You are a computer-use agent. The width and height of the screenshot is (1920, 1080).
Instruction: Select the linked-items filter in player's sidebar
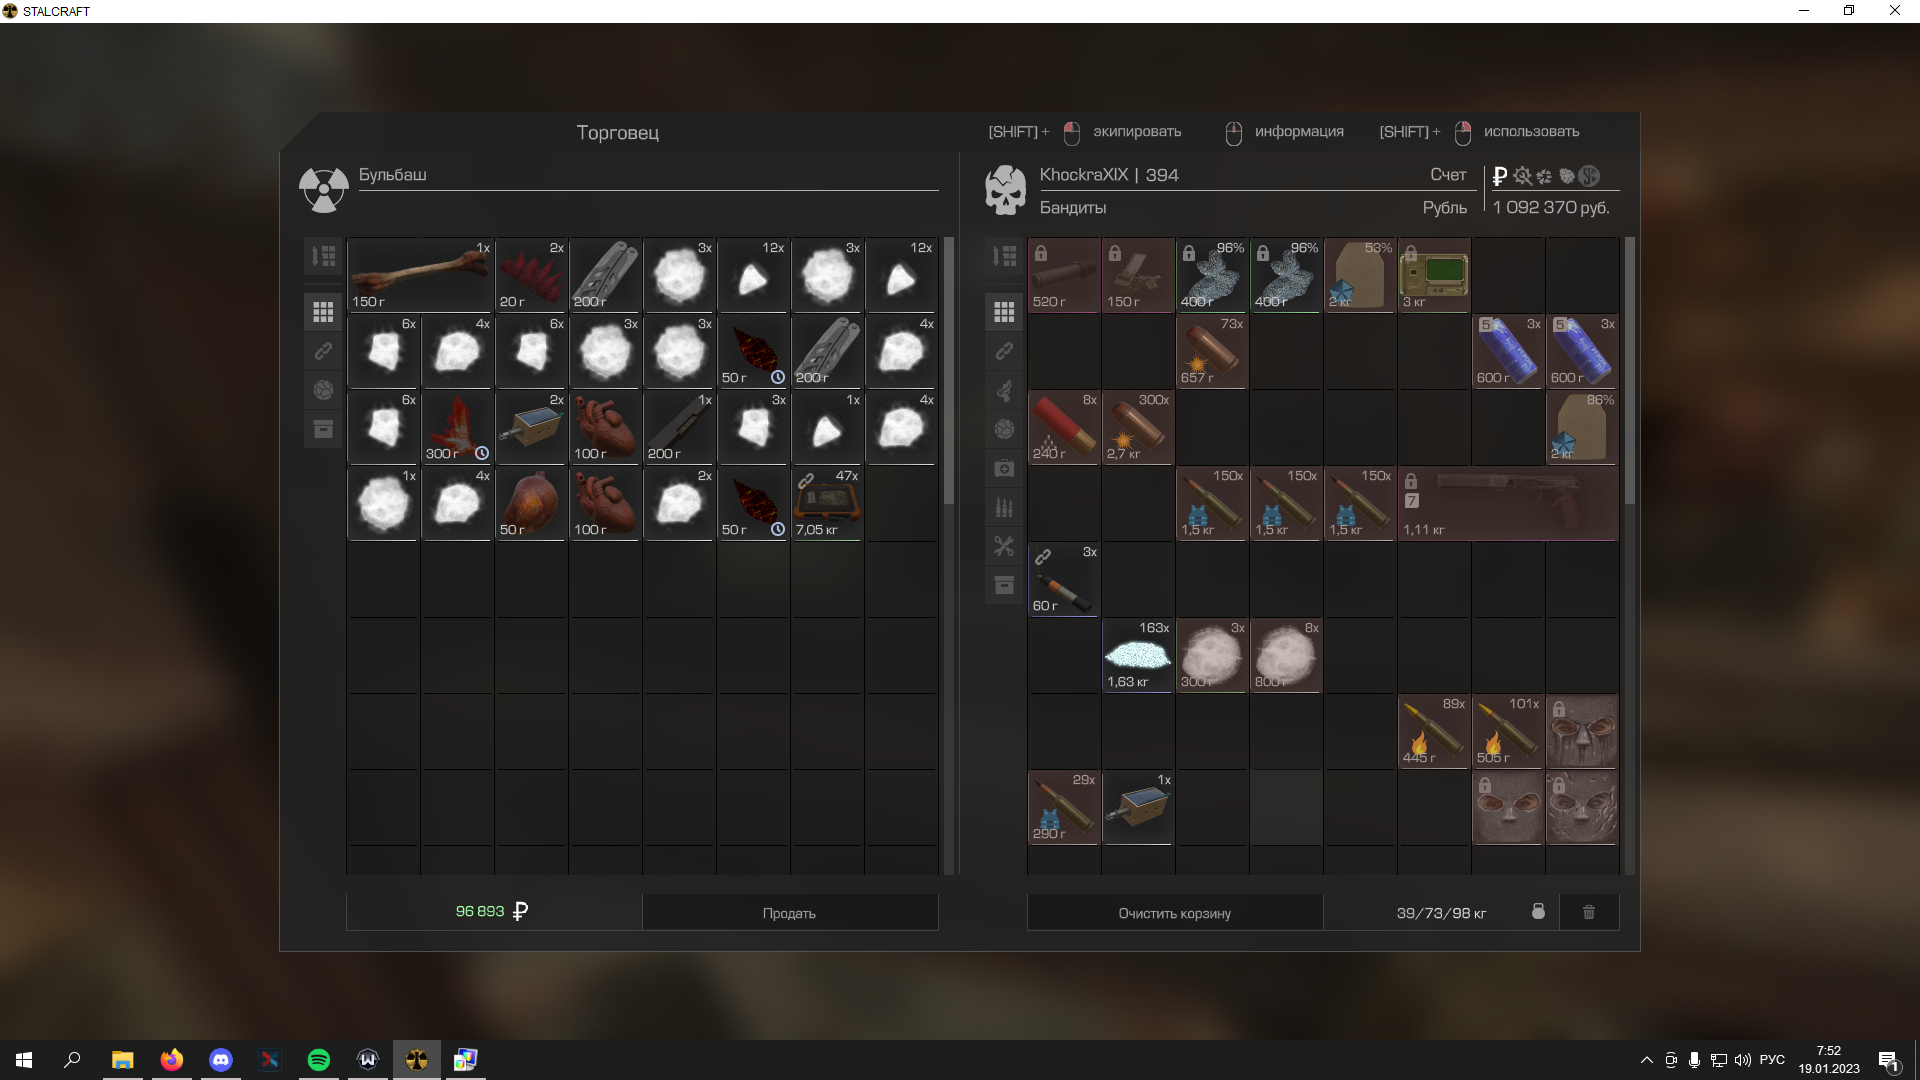(x=1004, y=351)
